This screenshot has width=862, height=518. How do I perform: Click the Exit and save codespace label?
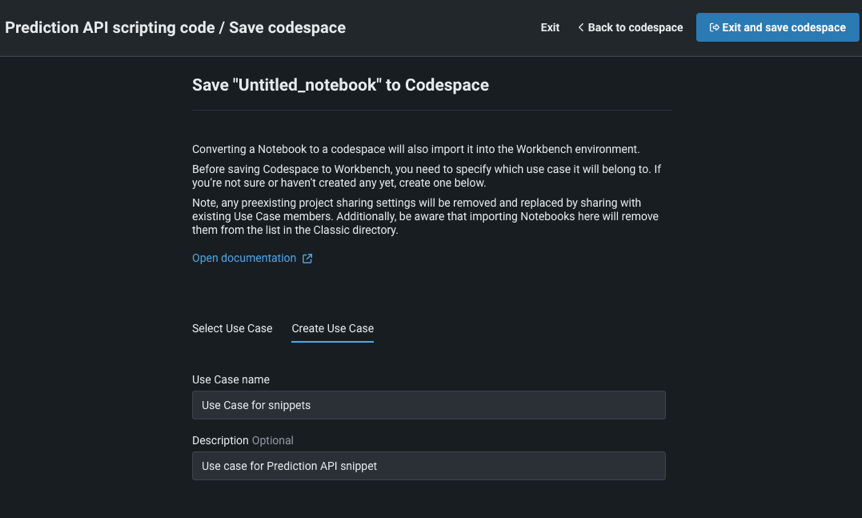783,28
